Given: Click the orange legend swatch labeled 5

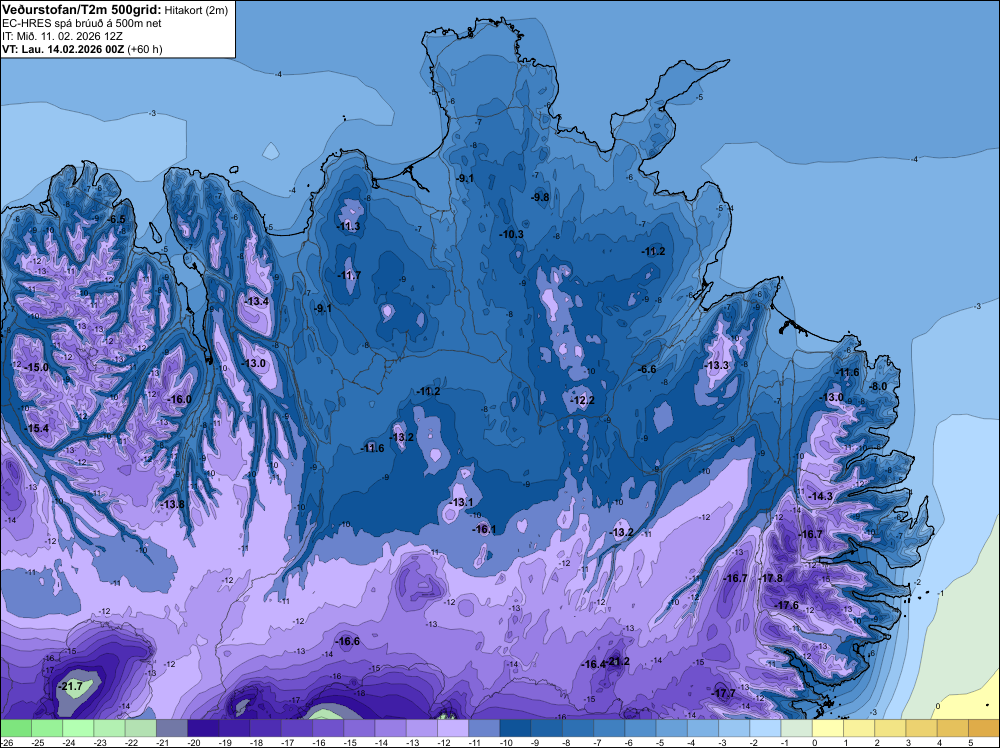Looking at the screenshot, I should point(984,728).
